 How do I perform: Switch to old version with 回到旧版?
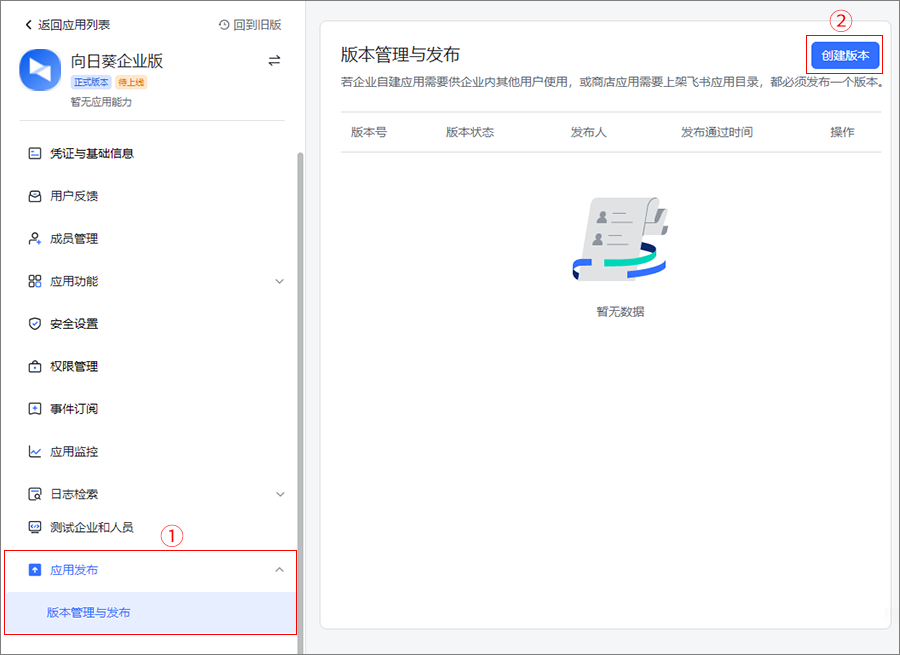250,24
